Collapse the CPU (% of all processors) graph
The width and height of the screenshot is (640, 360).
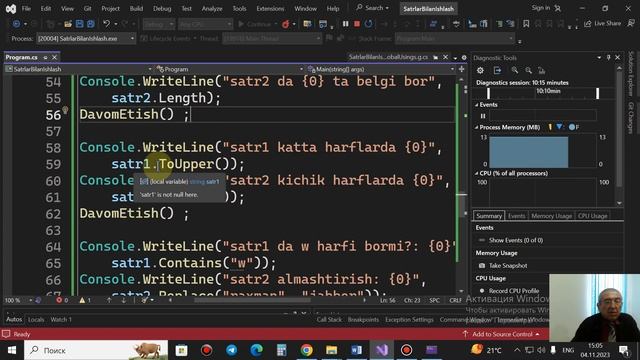[x=476, y=173]
